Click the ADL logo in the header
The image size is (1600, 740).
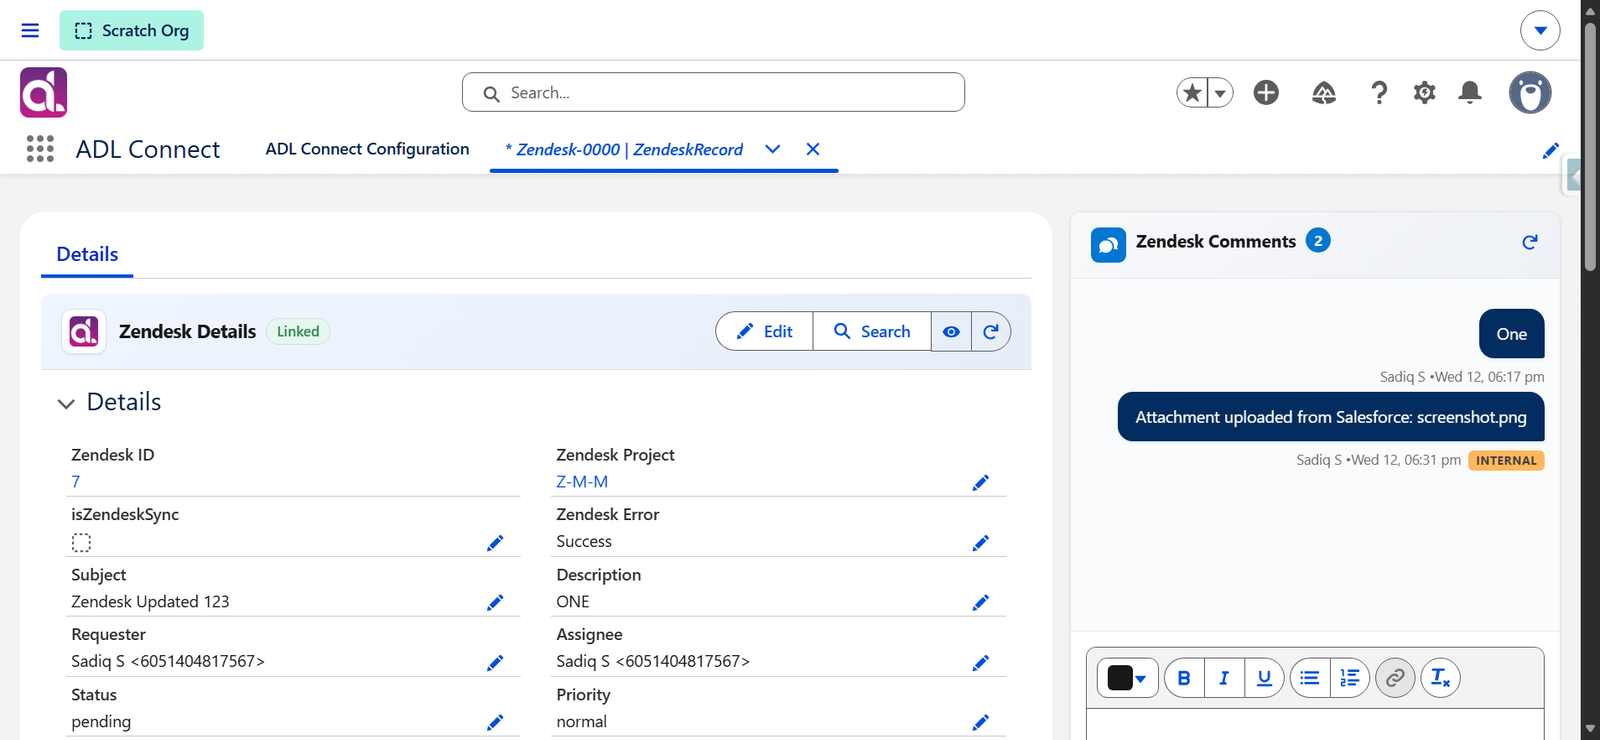[43, 92]
